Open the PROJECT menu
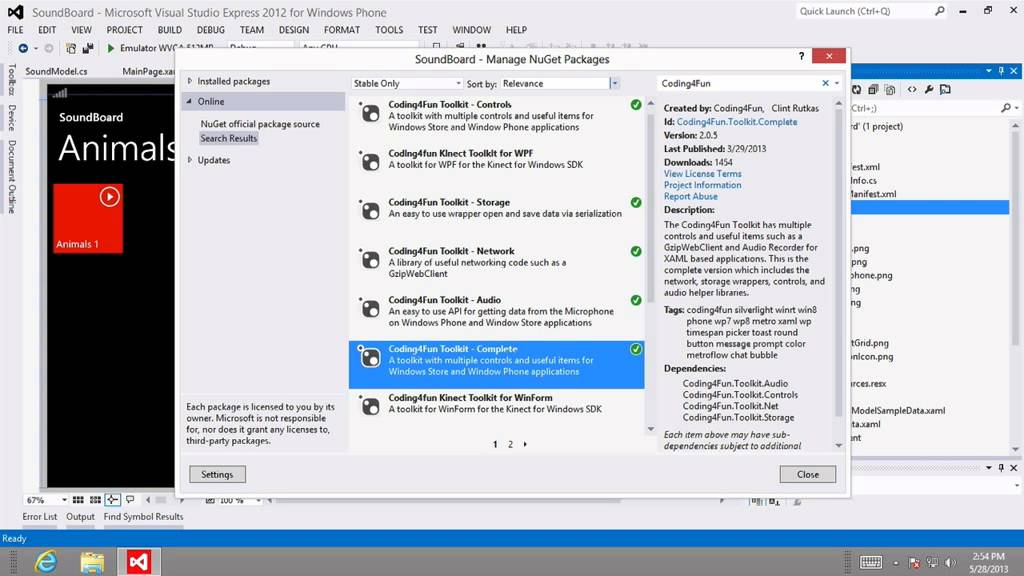The width and height of the screenshot is (1024, 576). pos(124,30)
